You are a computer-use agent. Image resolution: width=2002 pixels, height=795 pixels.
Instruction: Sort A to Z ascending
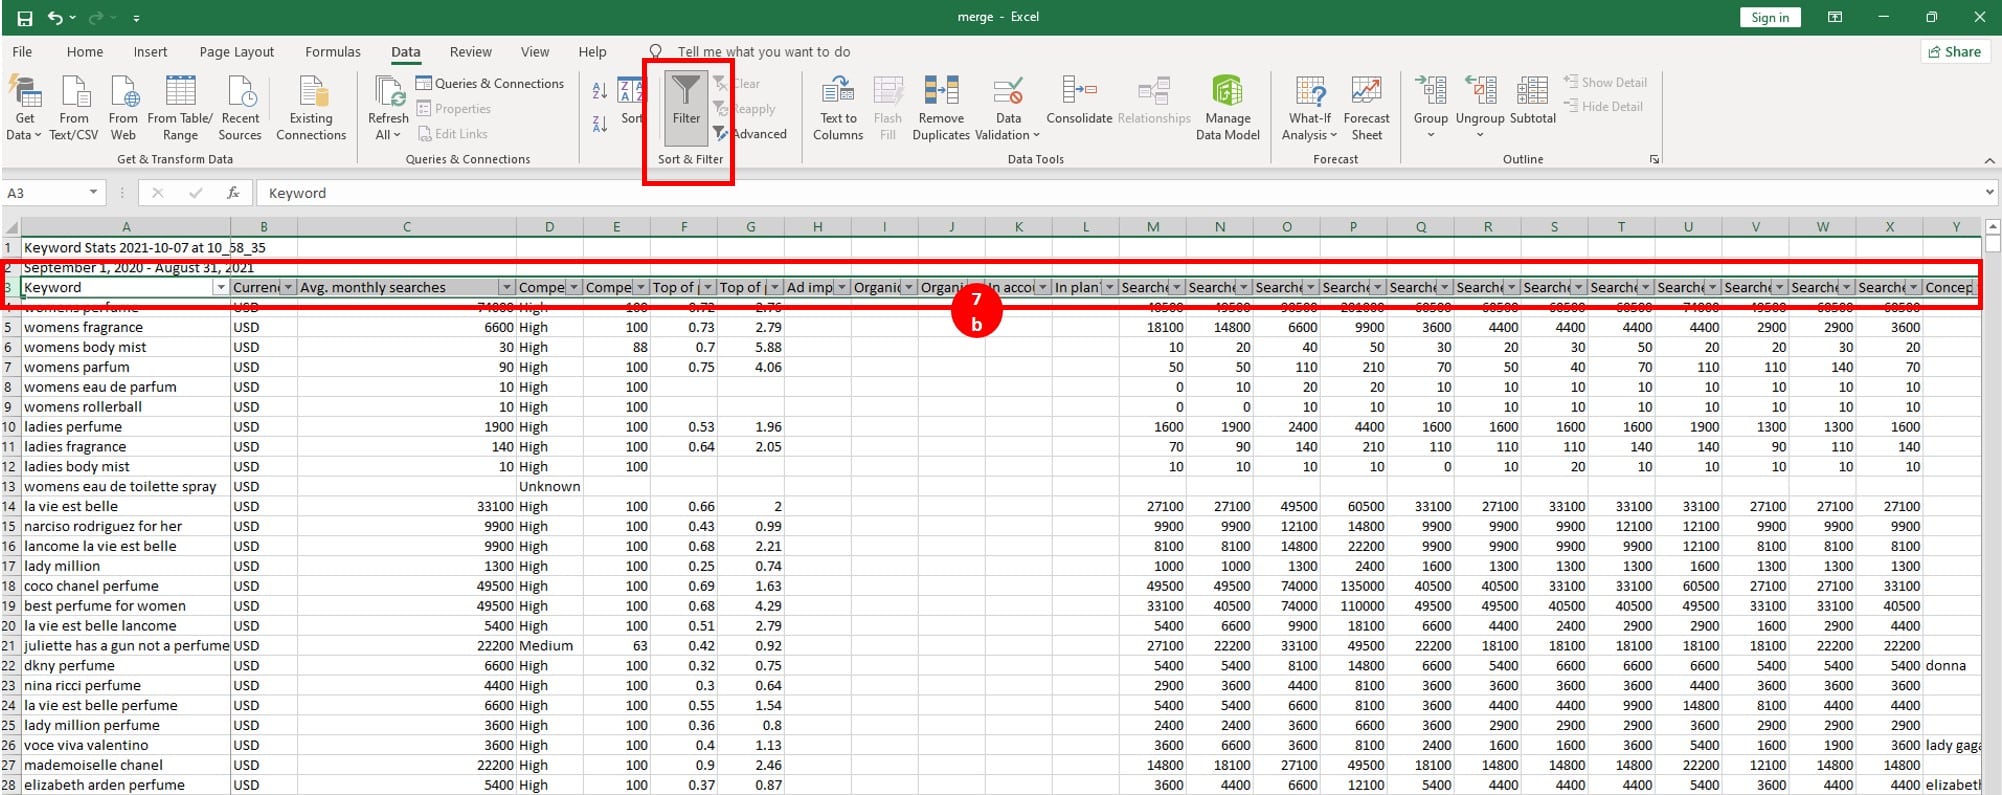[x=600, y=92]
